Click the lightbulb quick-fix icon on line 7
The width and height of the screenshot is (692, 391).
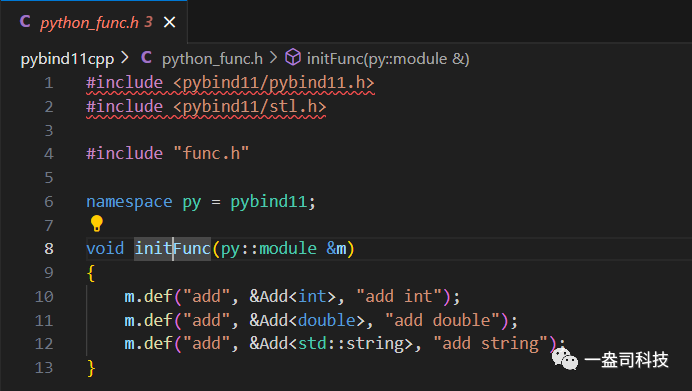click(x=97, y=223)
